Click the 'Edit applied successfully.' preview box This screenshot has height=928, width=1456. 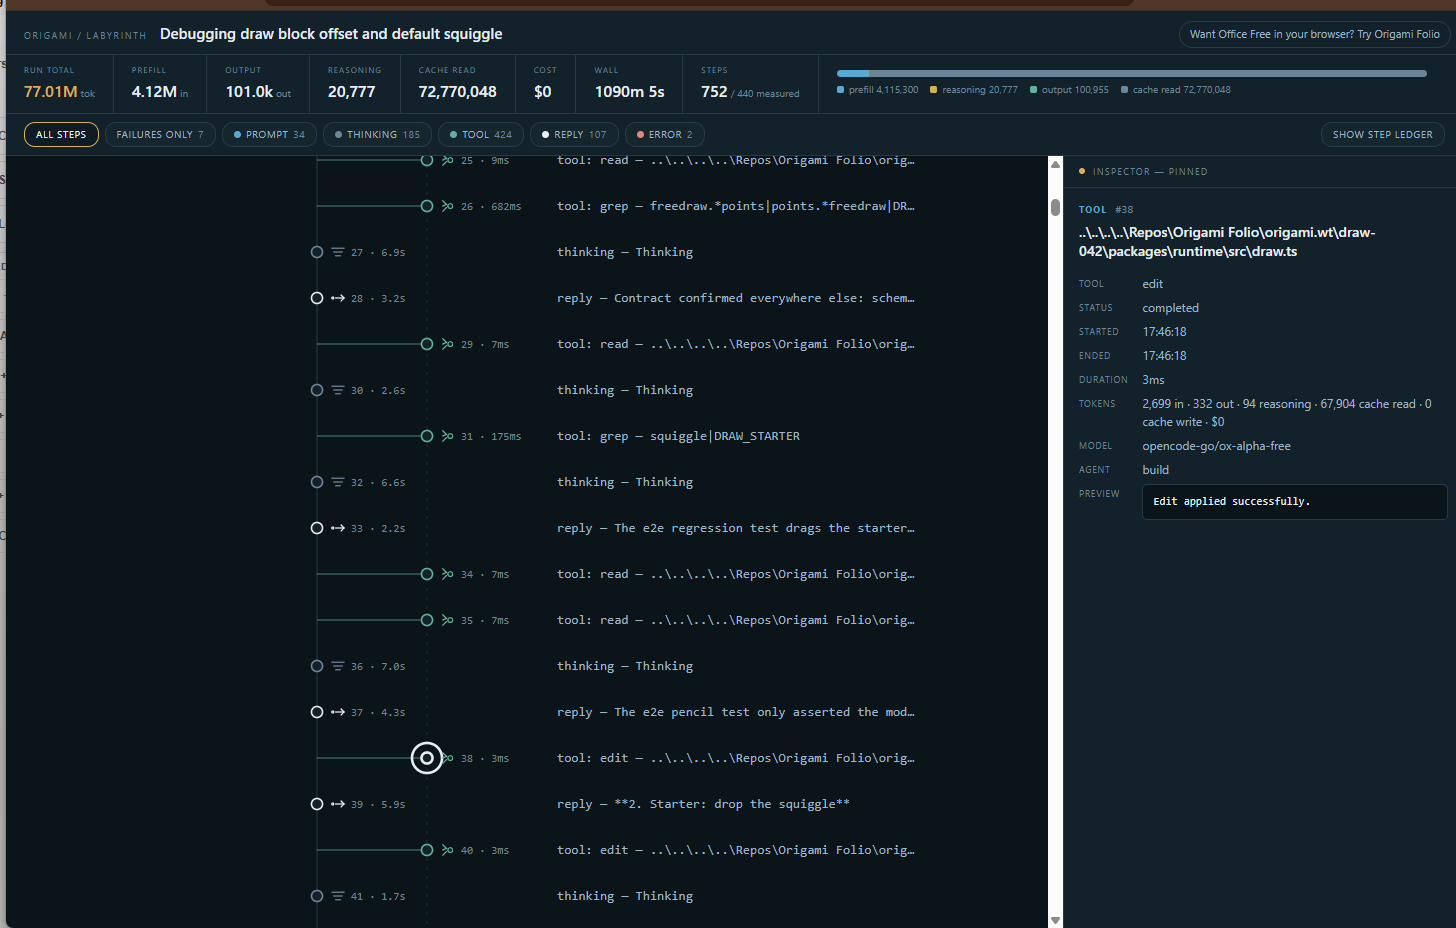[x=1294, y=502]
